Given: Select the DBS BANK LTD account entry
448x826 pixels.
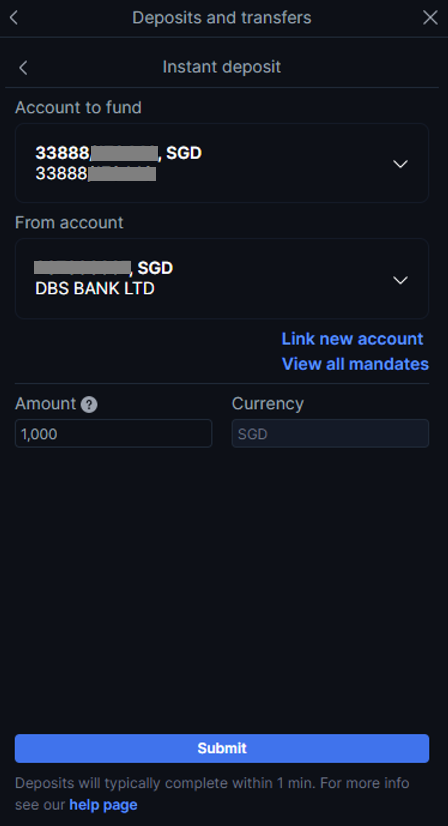Looking at the screenshot, I should 222,279.
